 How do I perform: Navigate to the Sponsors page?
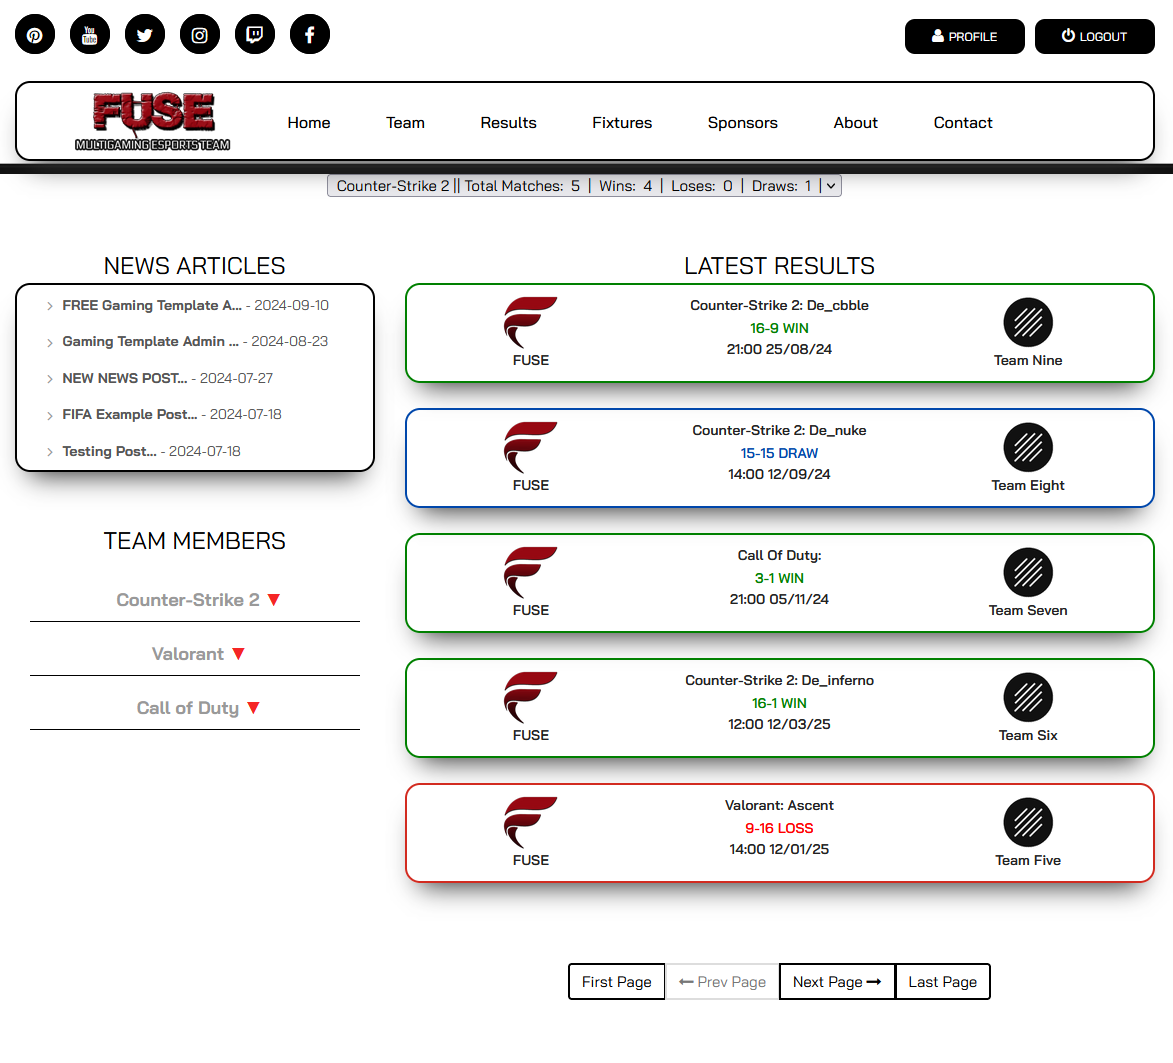pyautogui.click(x=742, y=123)
